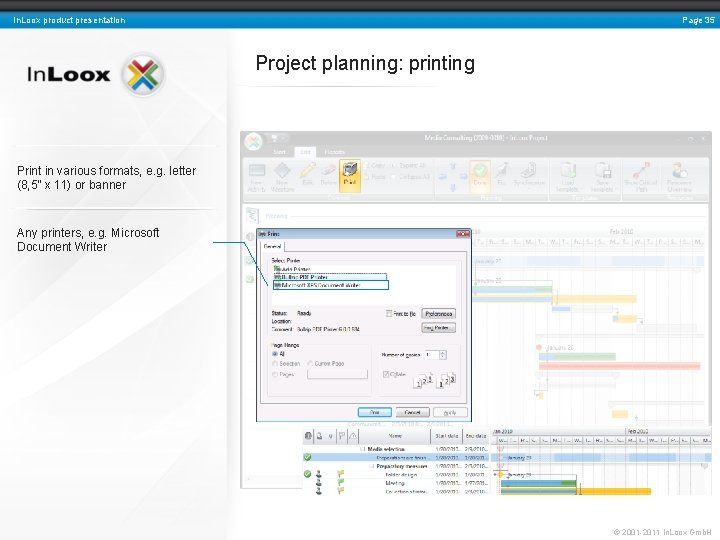Viewport: 720px width, 540px height.
Task: Select the Edit pencil icon
Action: (307, 170)
